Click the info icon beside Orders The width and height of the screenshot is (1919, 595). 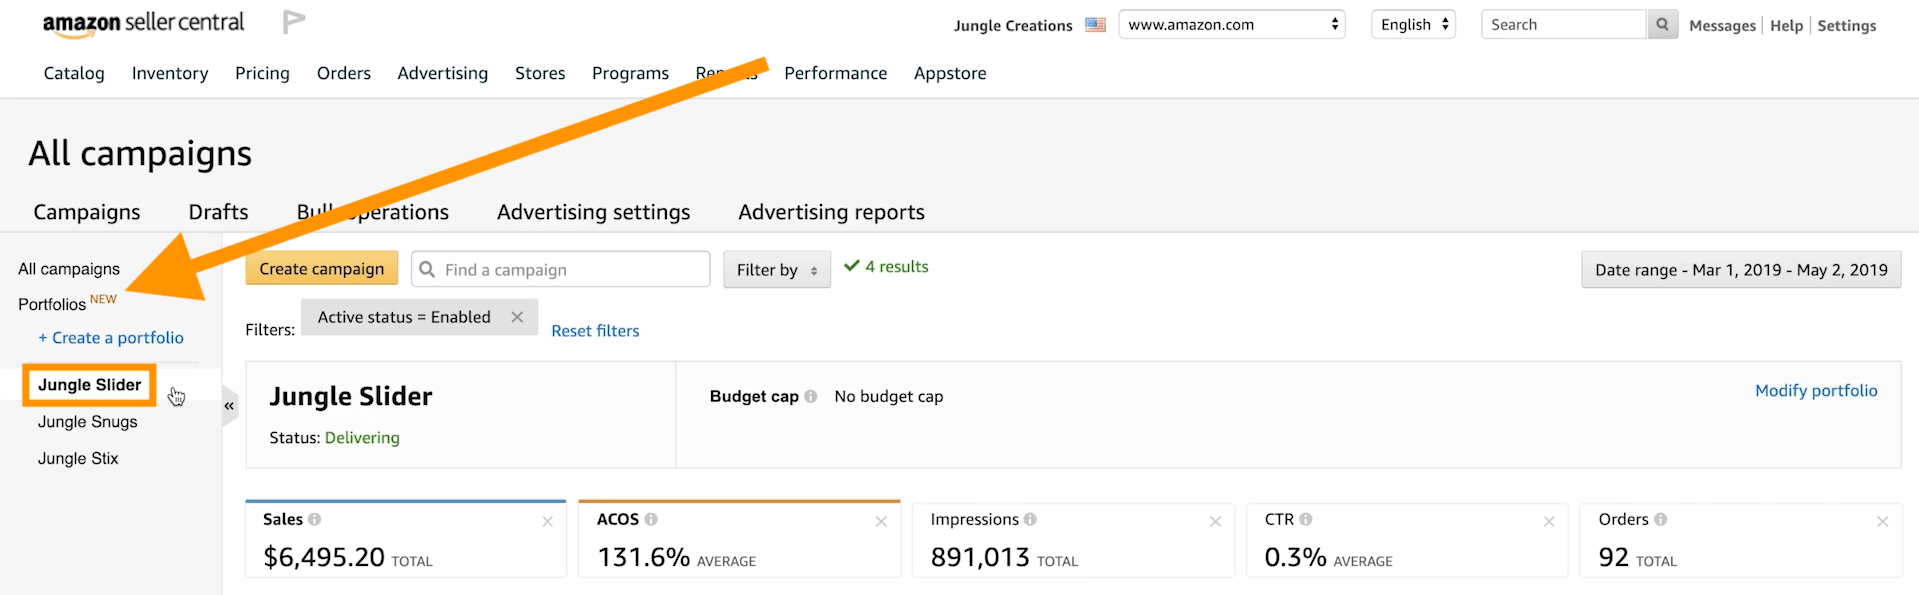(x=1661, y=520)
